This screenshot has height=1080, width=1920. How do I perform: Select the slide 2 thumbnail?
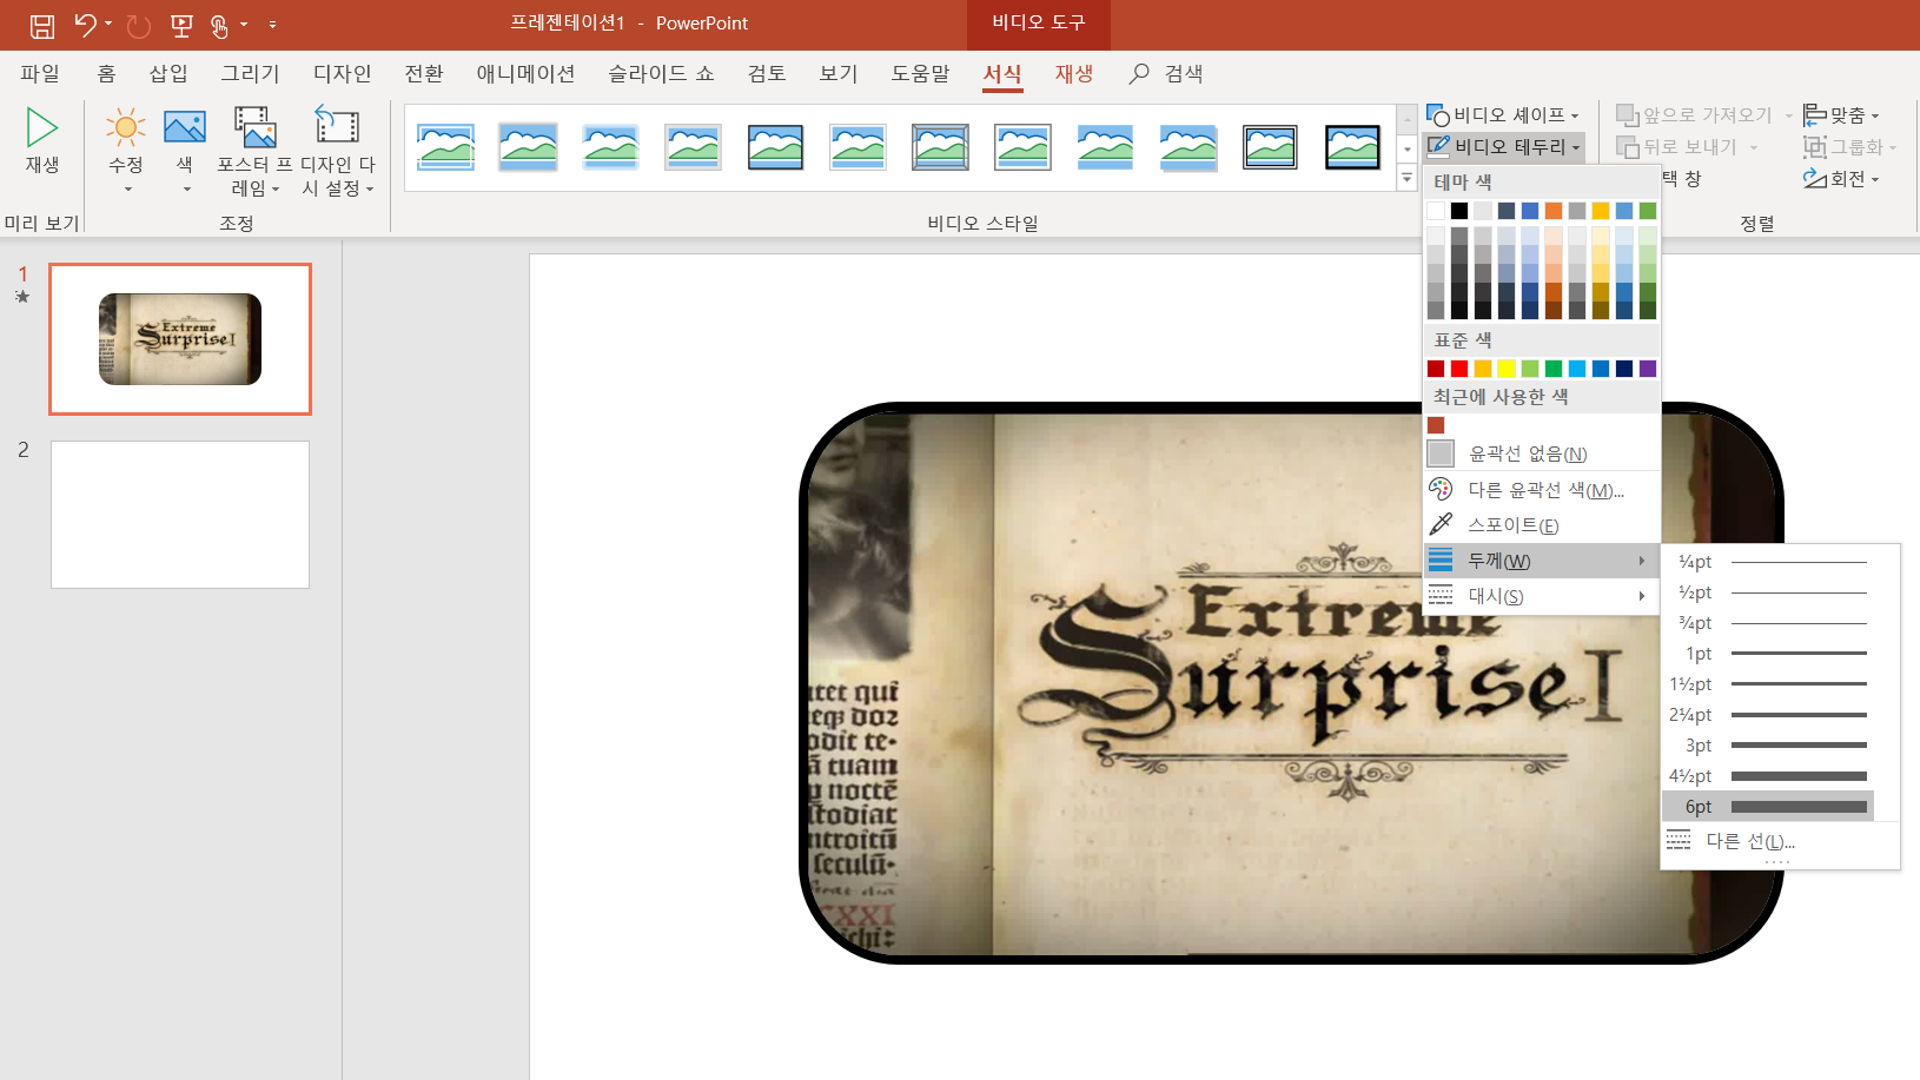pyautogui.click(x=180, y=514)
